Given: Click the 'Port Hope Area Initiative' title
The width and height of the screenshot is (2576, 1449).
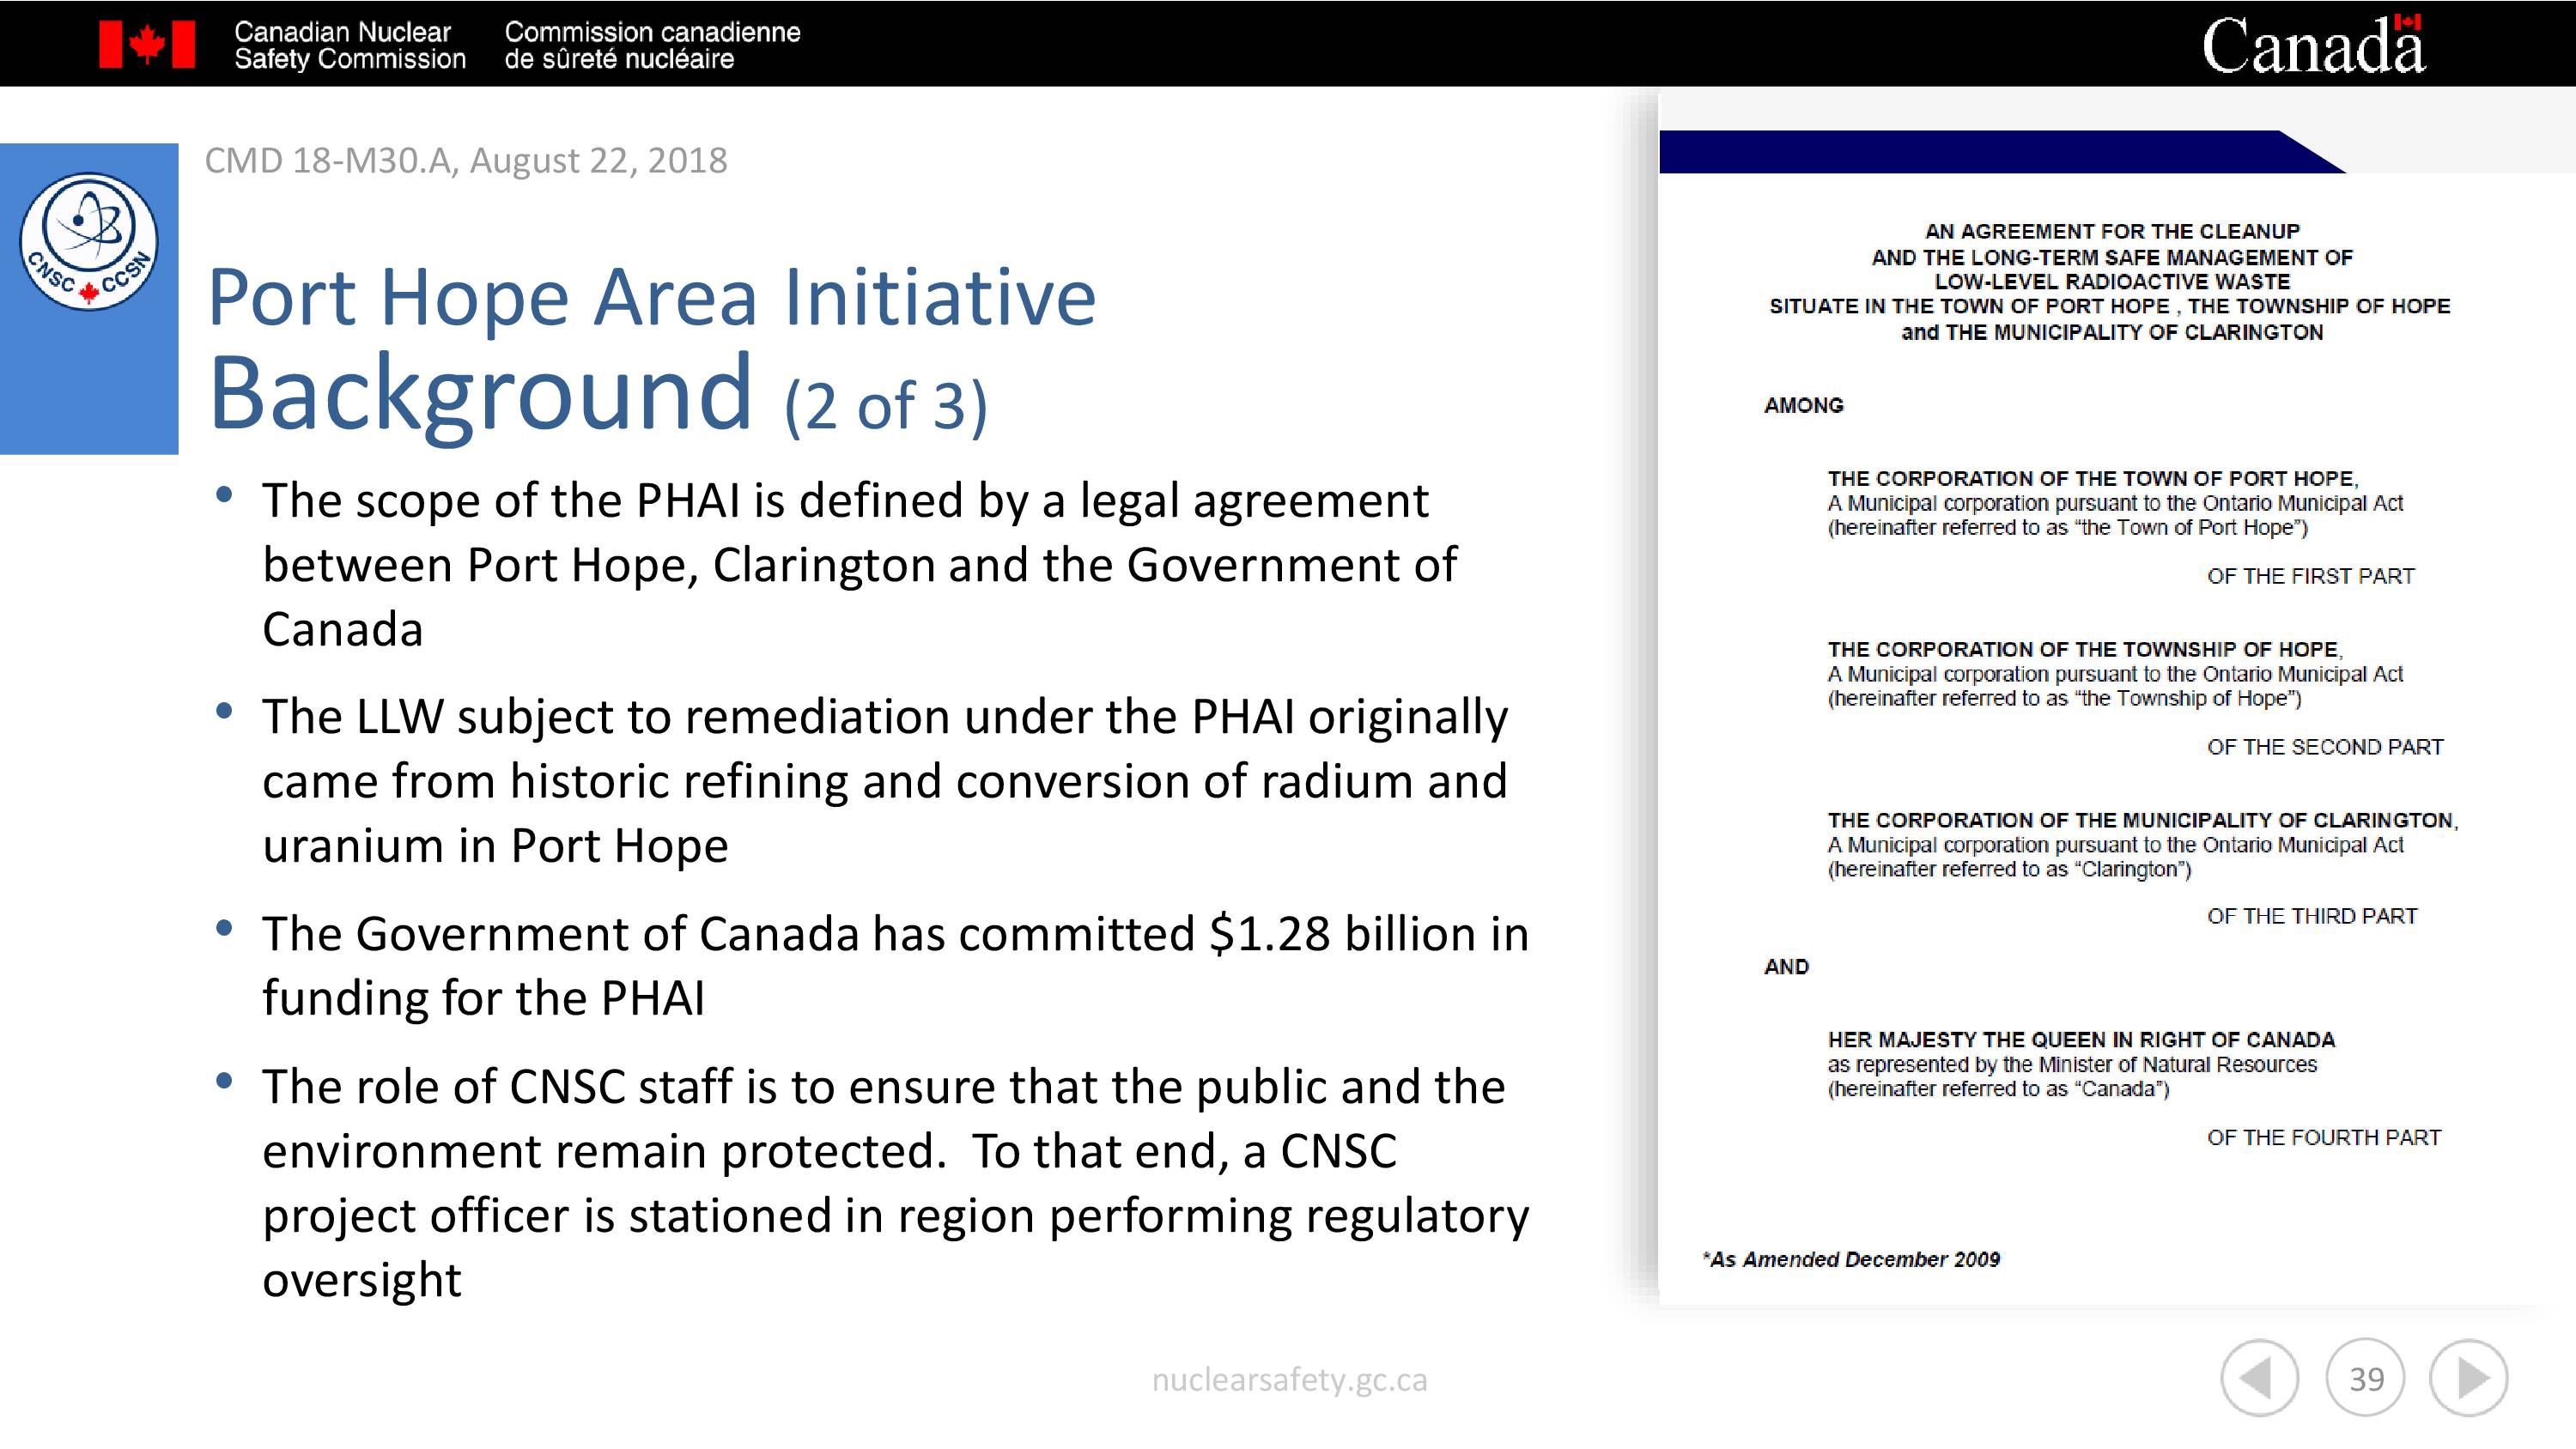Looking at the screenshot, I should click(x=651, y=297).
